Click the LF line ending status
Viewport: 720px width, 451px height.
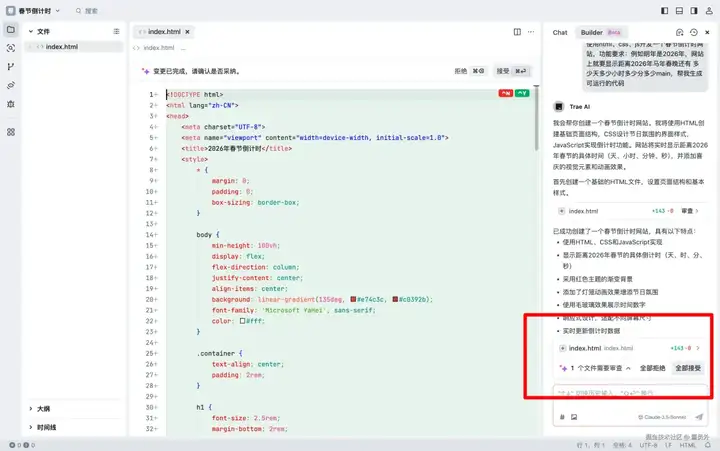point(668,445)
